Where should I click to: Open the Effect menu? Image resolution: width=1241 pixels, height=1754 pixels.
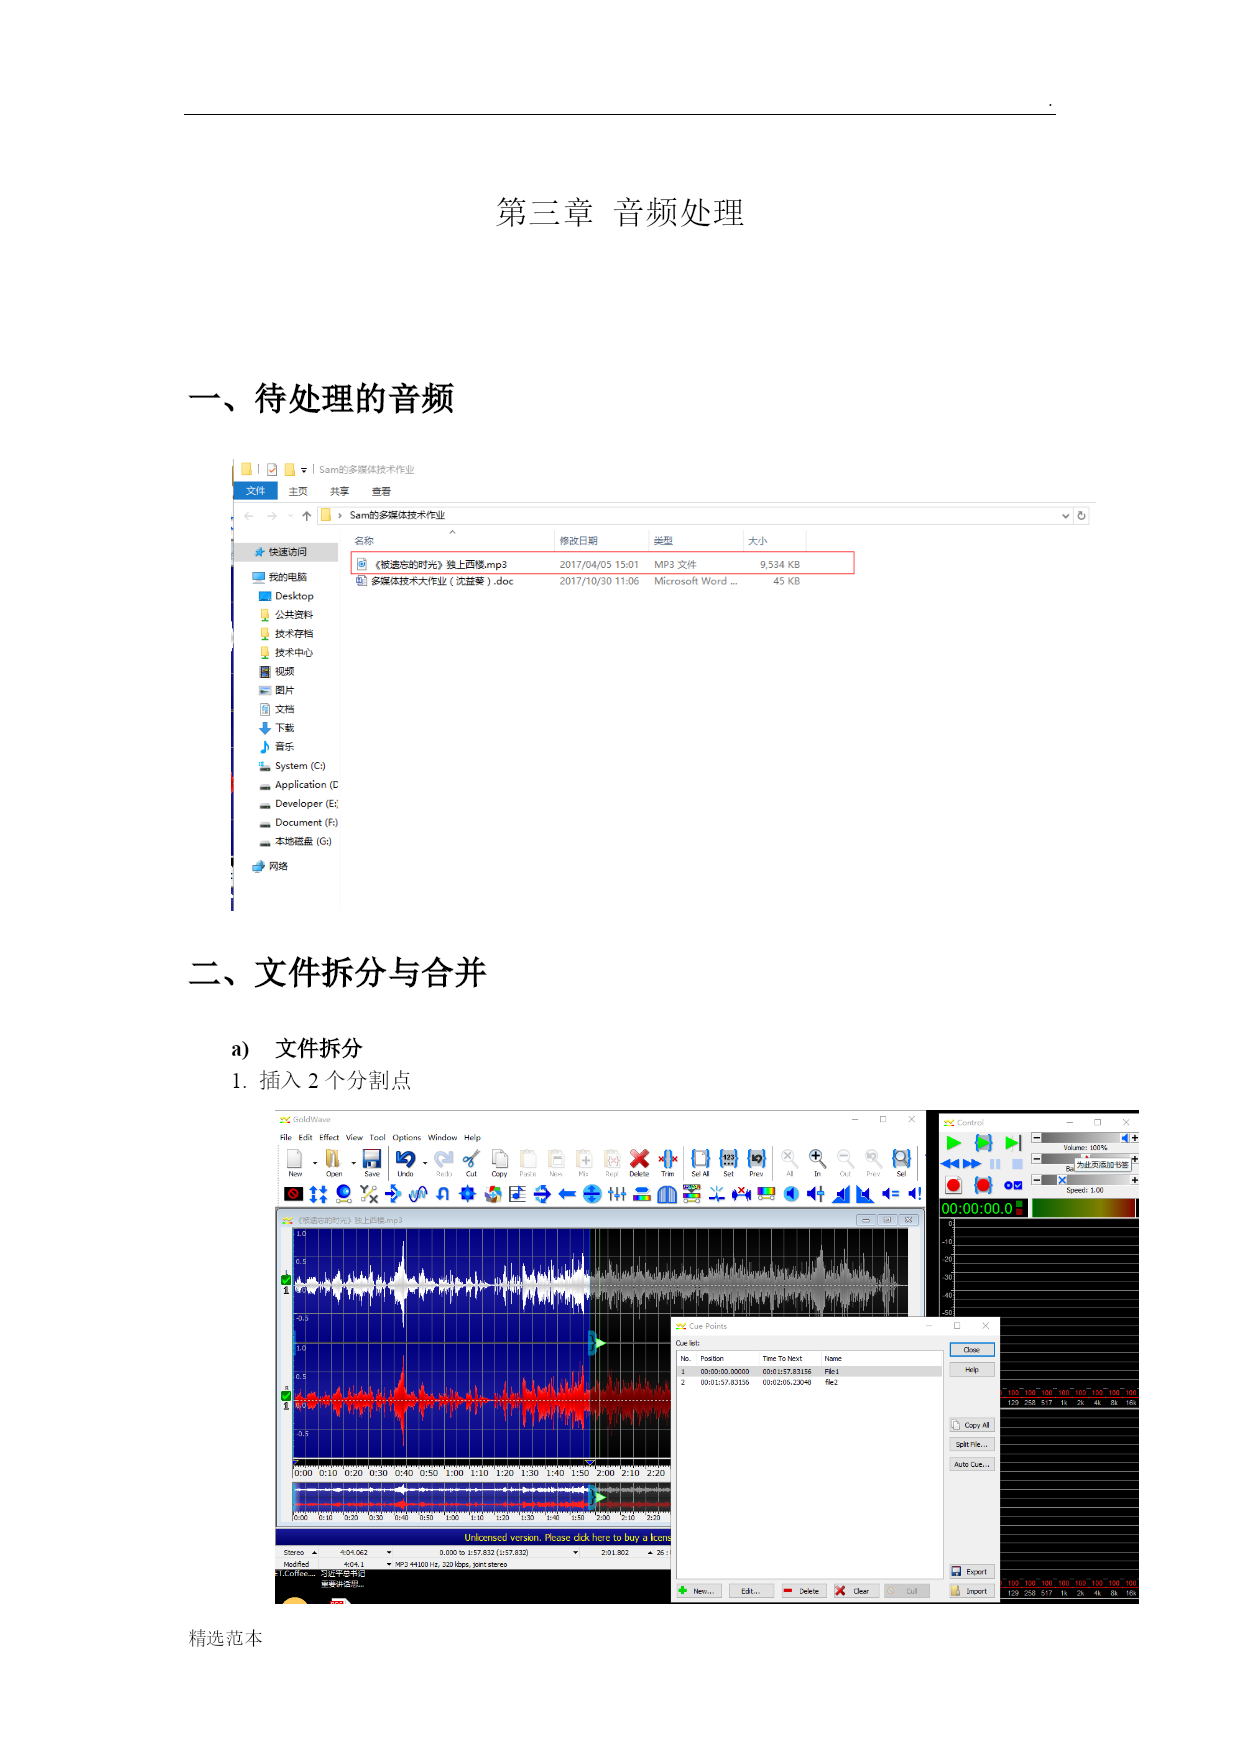tap(329, 1138)
